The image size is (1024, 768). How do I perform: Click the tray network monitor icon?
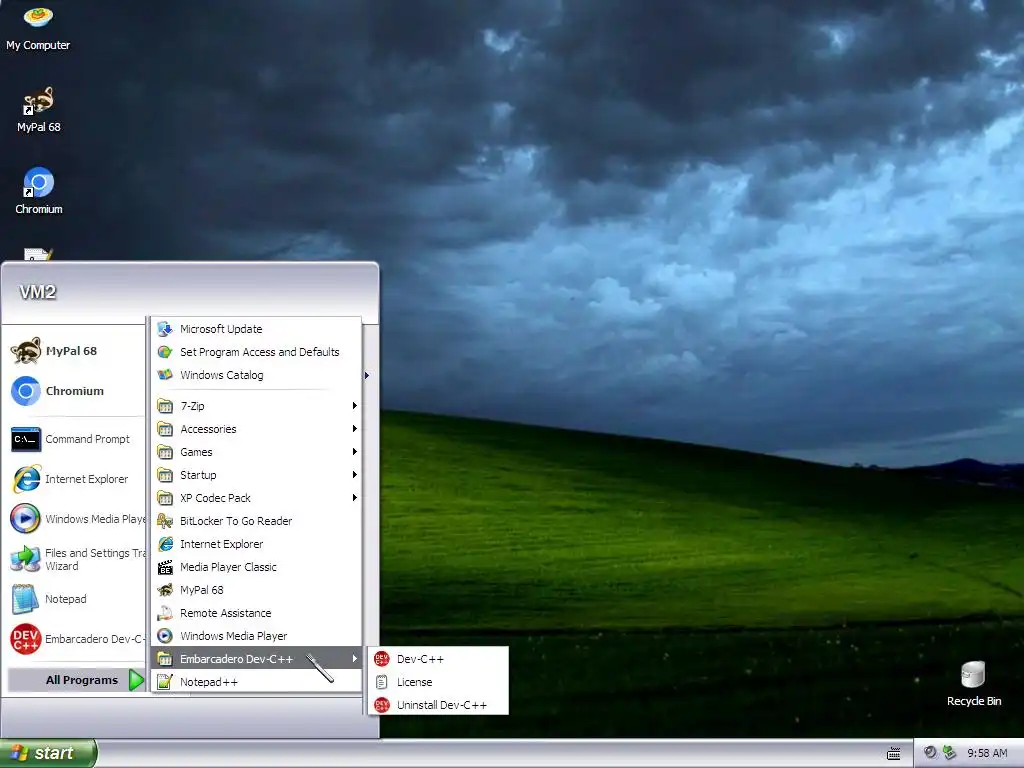click(950, 752)
